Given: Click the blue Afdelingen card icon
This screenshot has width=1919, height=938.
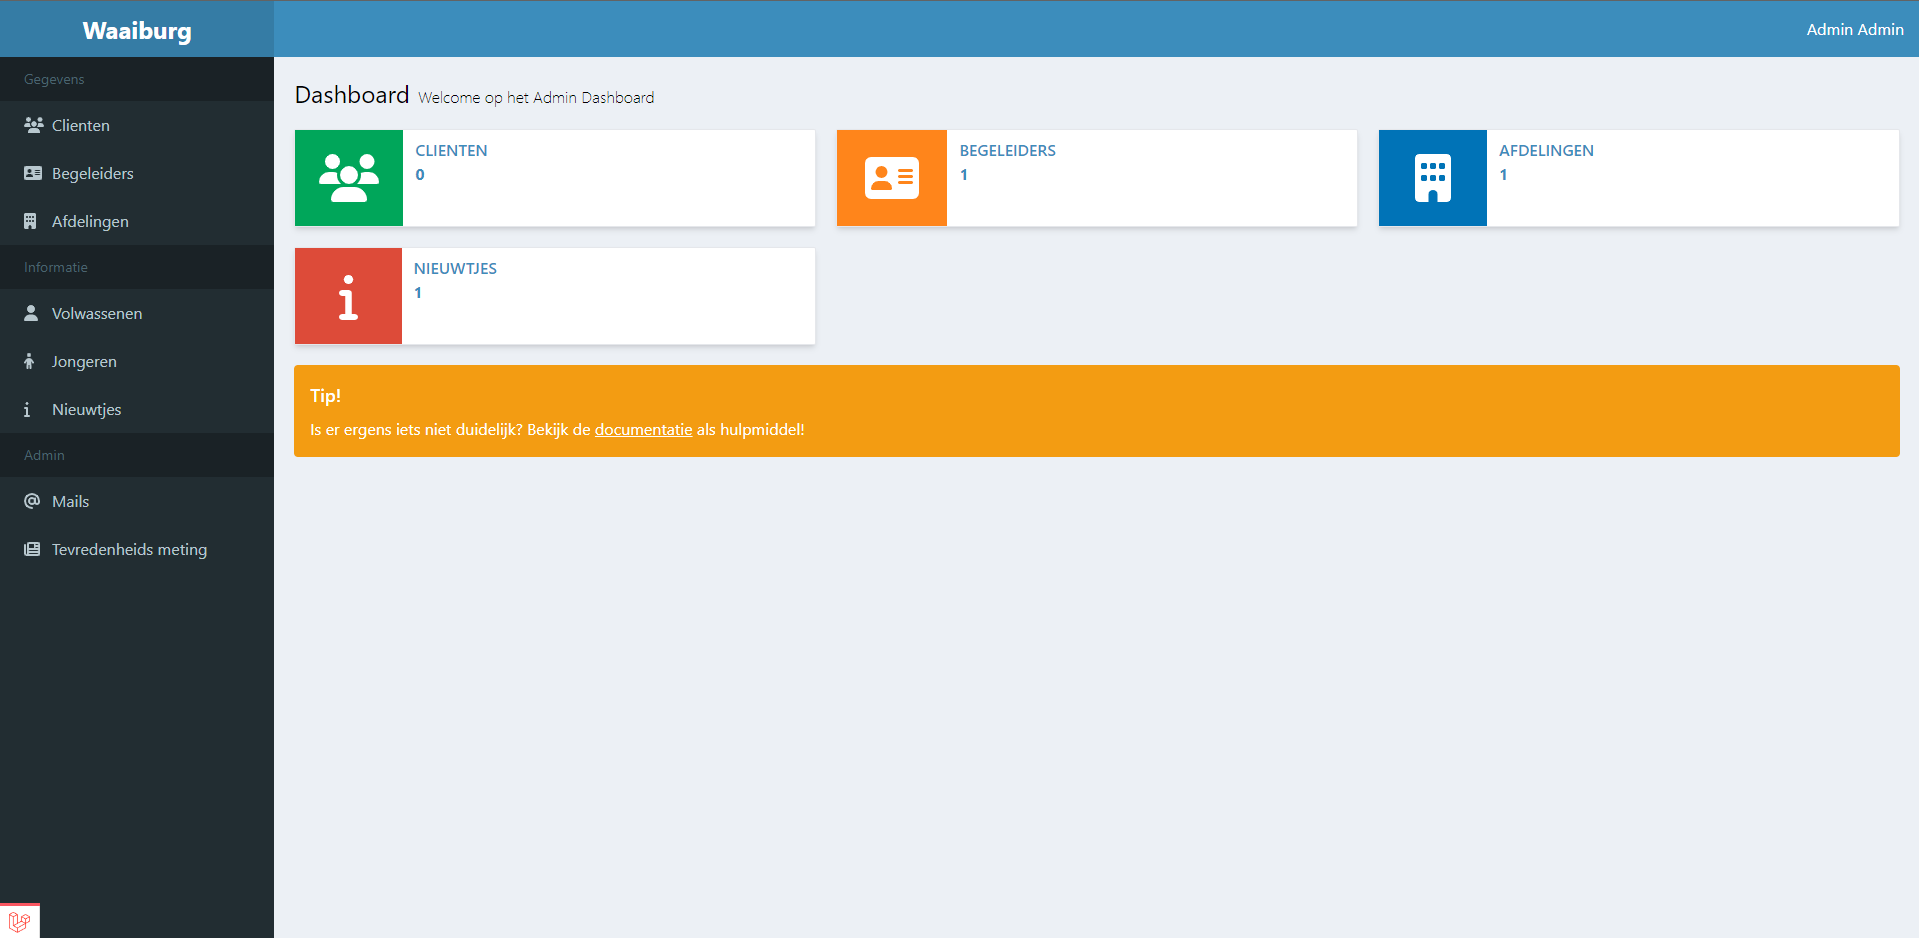Looking at the screenshot, I should tap(1432, 178).
